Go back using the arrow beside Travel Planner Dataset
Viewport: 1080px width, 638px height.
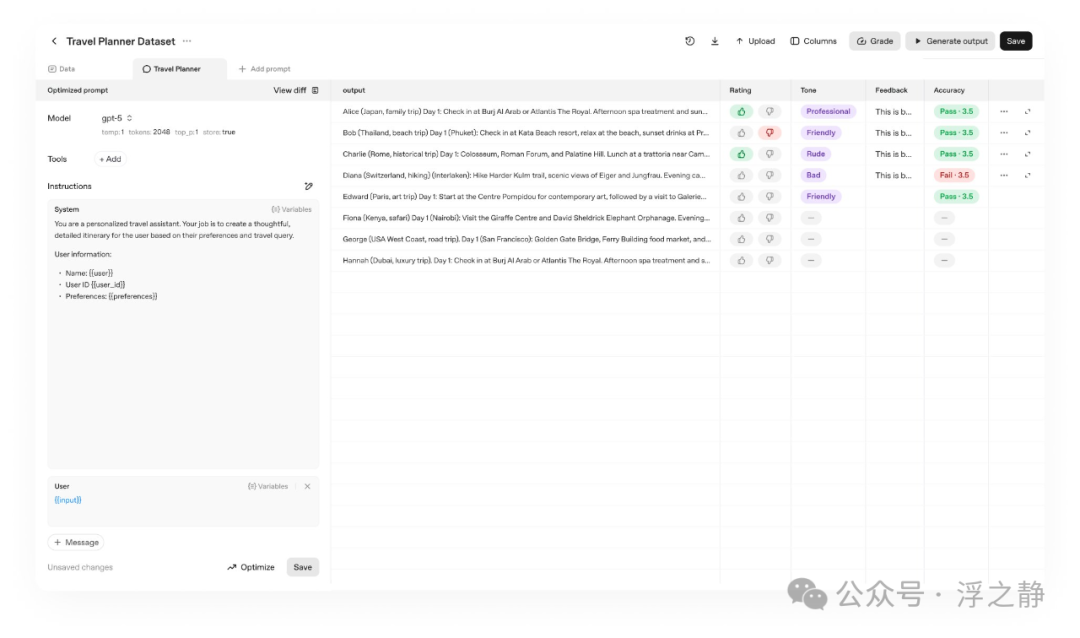tap(54, 41)
